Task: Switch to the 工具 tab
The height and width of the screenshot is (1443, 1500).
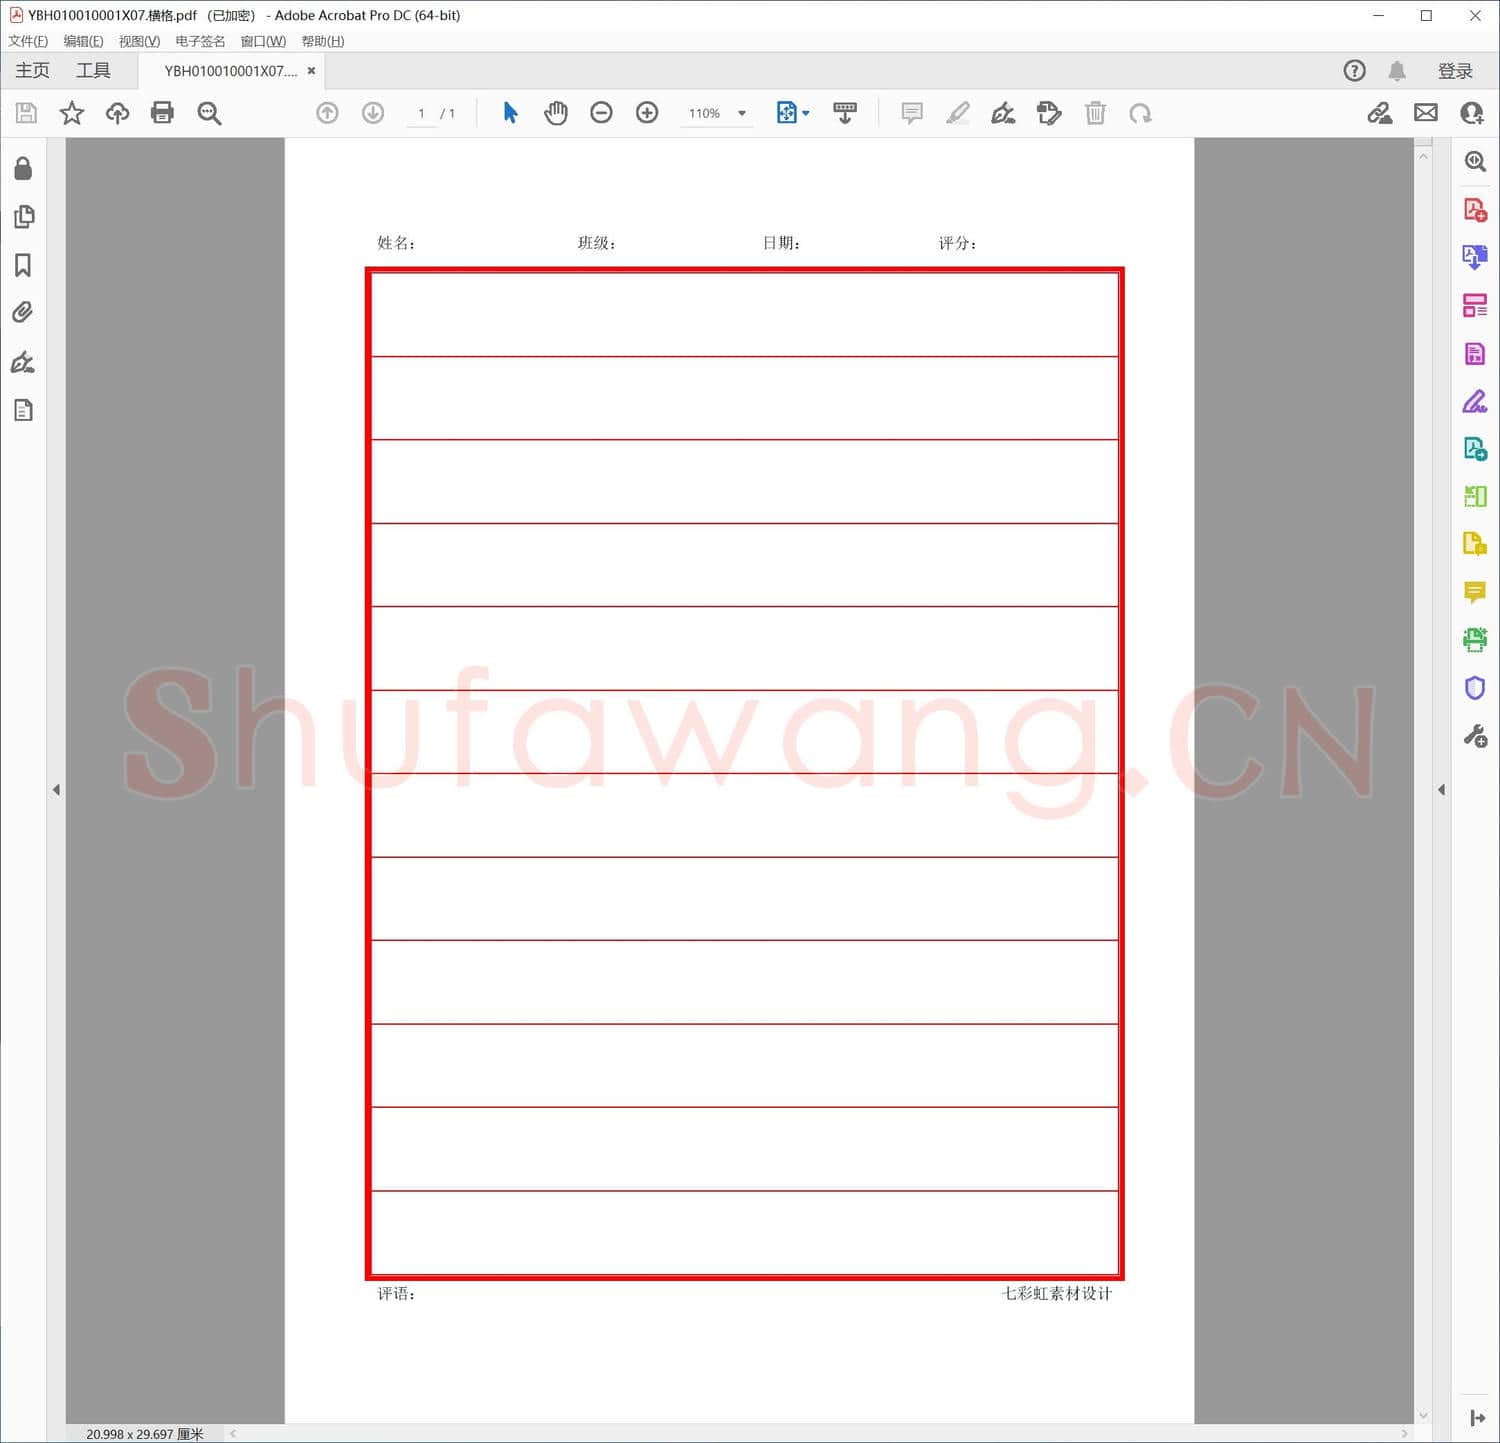Action: coord(93,70)
